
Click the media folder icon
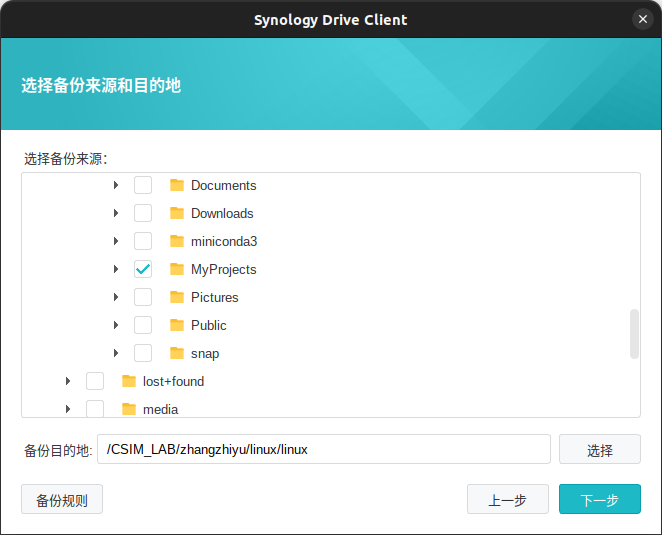pyautogui.click(x=129, y=409)
